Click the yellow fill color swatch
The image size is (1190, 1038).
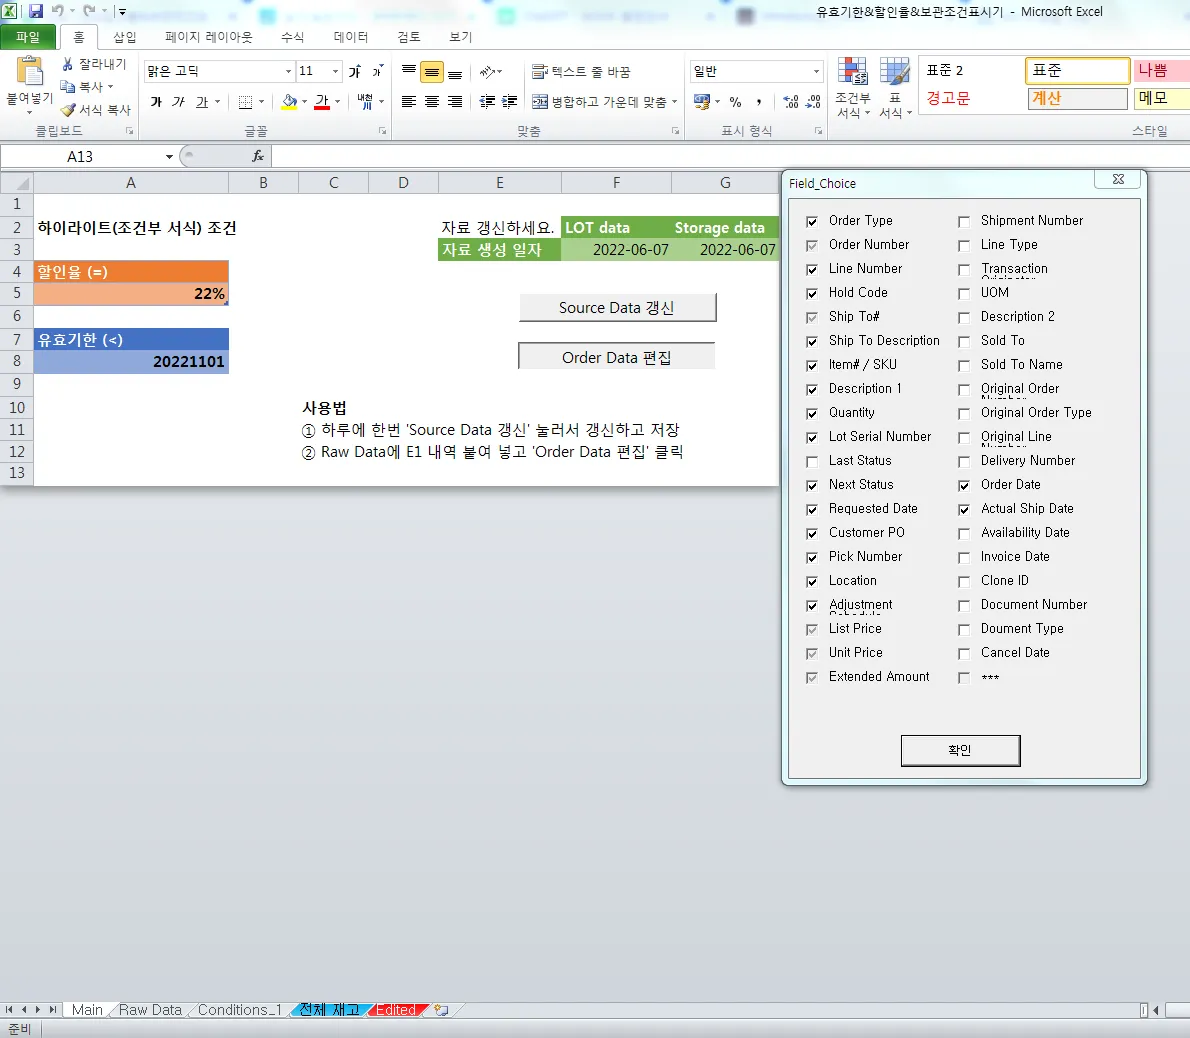[x=288, y=102]
